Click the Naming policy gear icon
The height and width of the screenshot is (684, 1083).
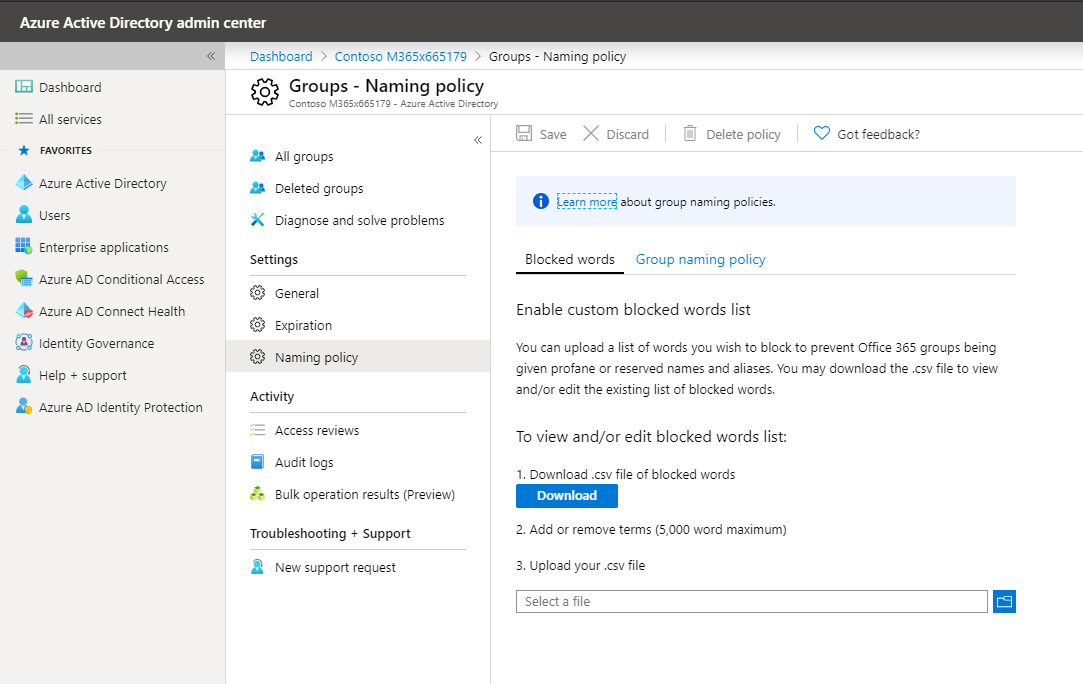[258, 357]
